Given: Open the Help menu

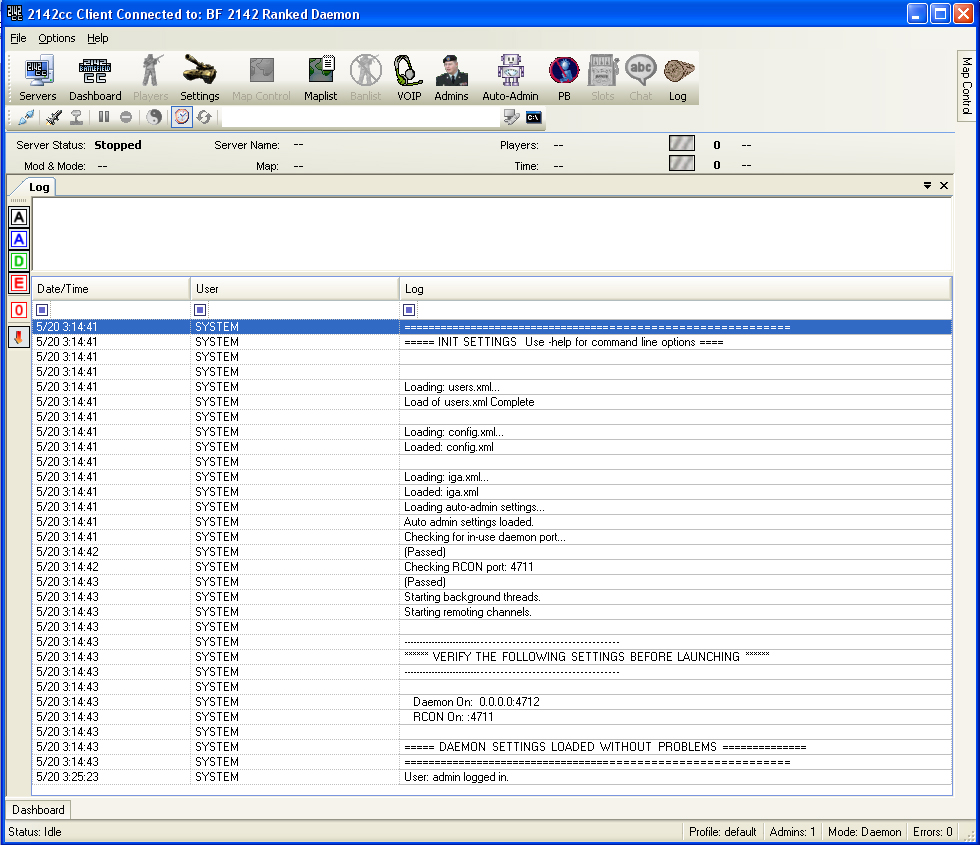Looking at the screenshot, I should coord(98,38).
